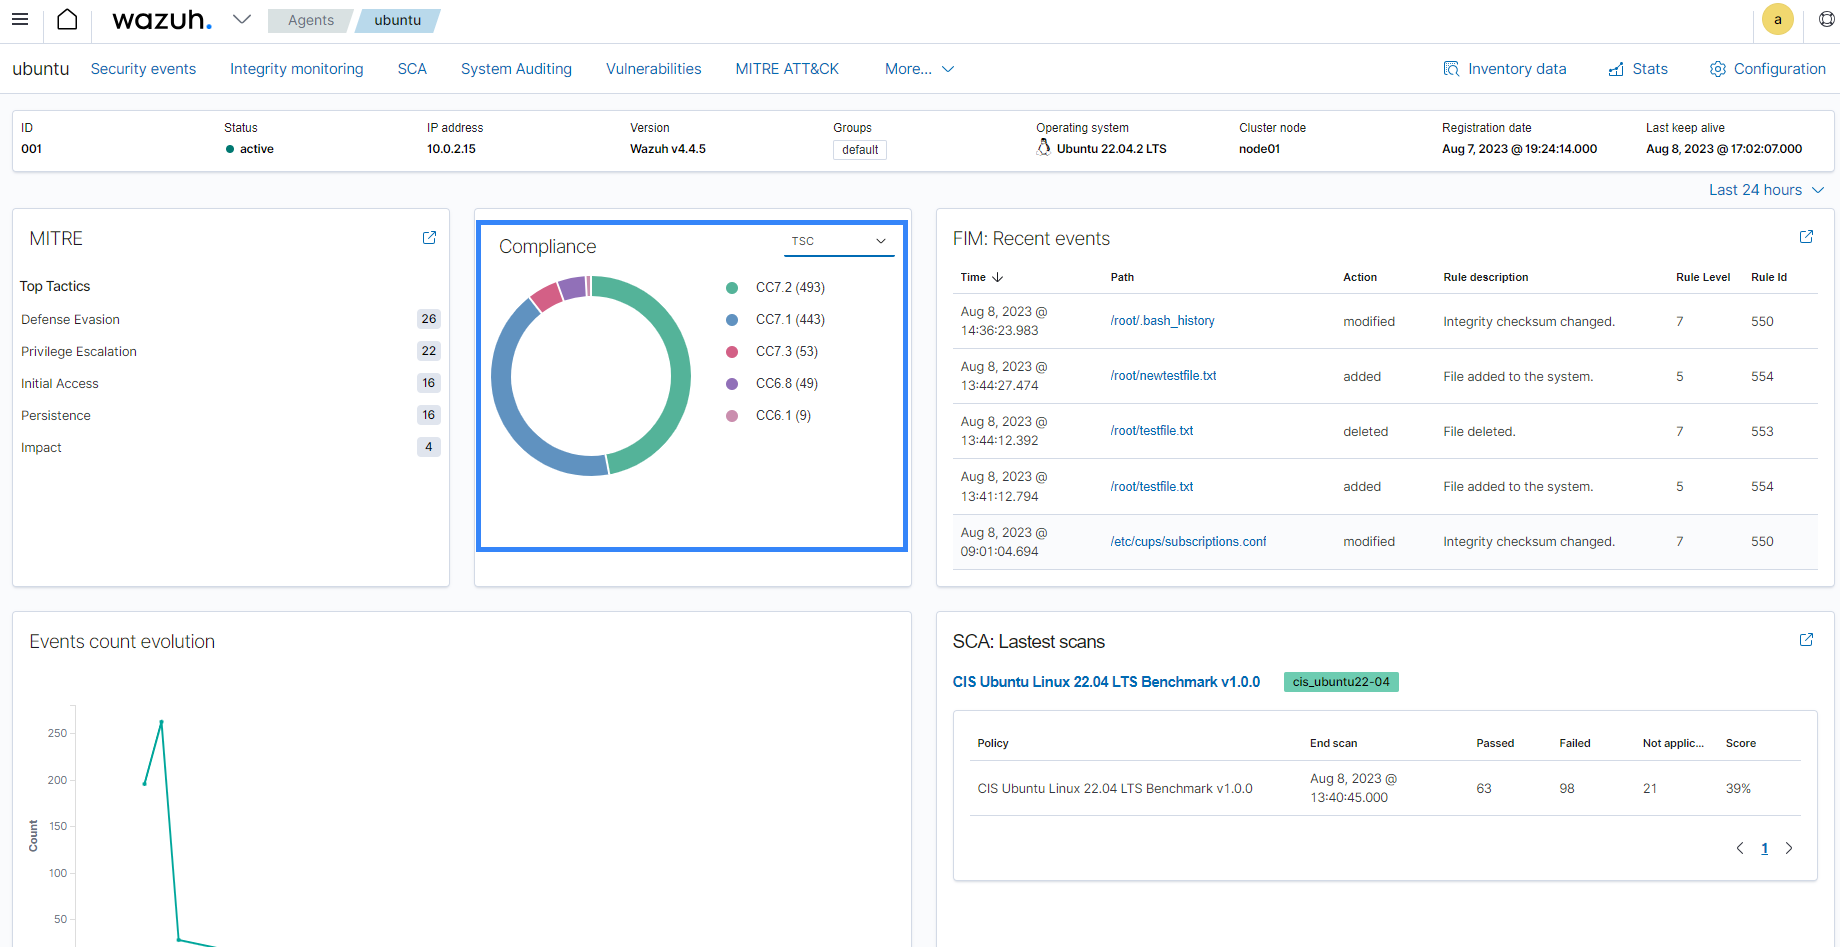Open the help icon top right
This screenshot has height=947, width=1840.
[x=1826, y=19]
